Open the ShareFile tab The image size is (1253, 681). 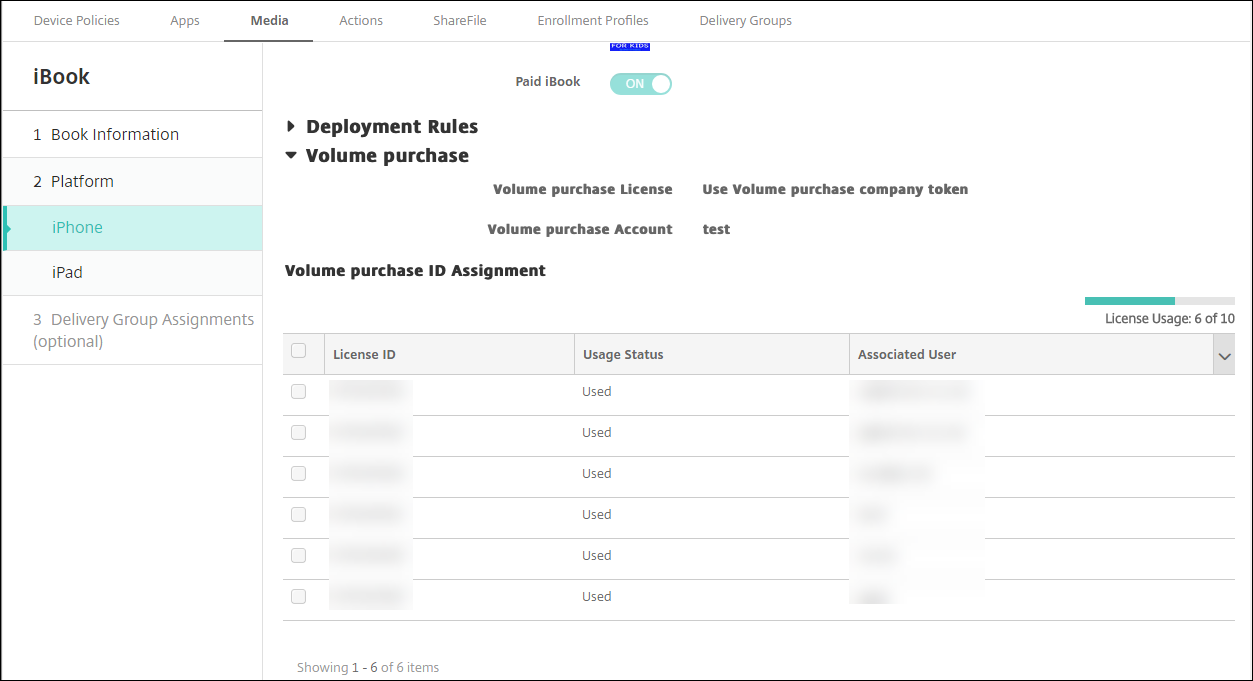pyautogui.click(x=460, y=21)
